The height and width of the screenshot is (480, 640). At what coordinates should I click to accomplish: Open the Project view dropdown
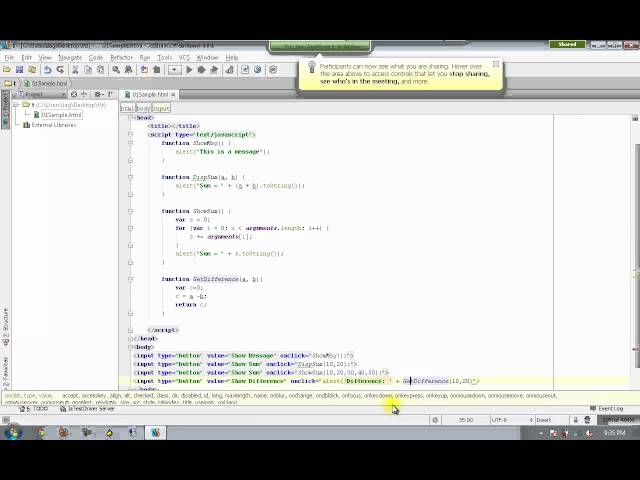click(x=42, y=94)
